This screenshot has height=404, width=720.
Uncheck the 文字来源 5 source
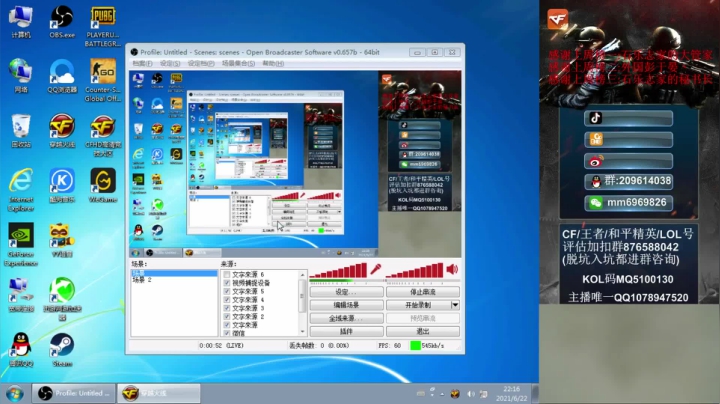[x=226, y=291]
